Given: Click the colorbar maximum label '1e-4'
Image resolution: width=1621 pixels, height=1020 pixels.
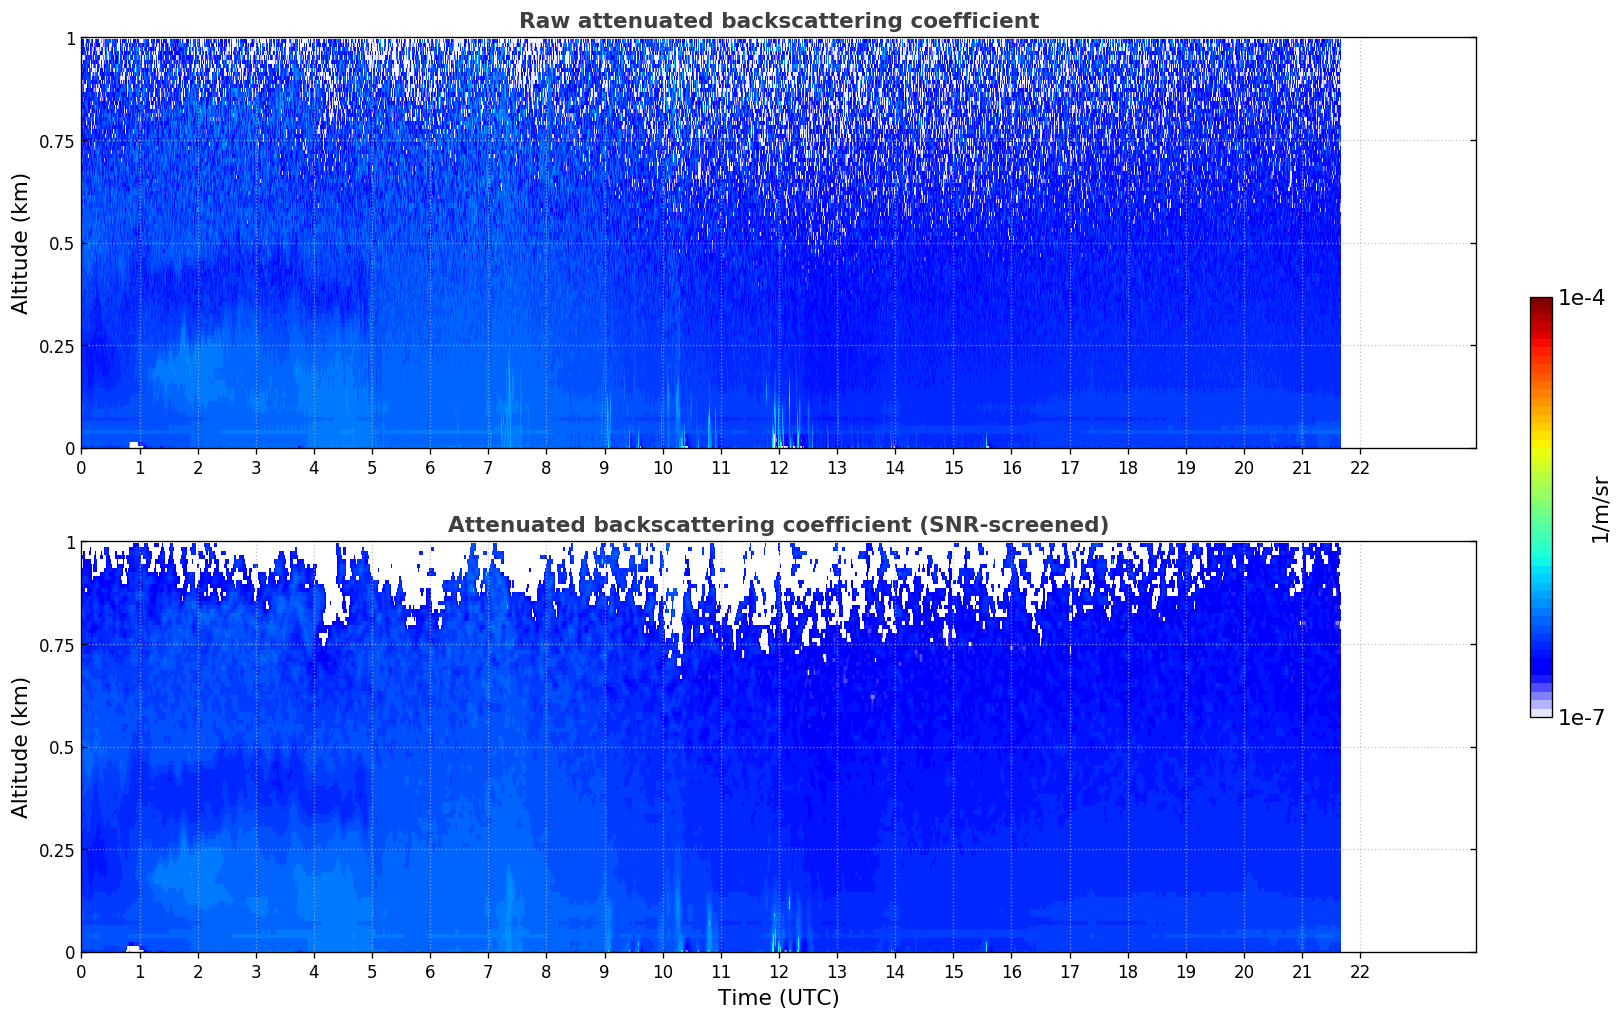Looking at the screenshot, I should pos(1581,298).
